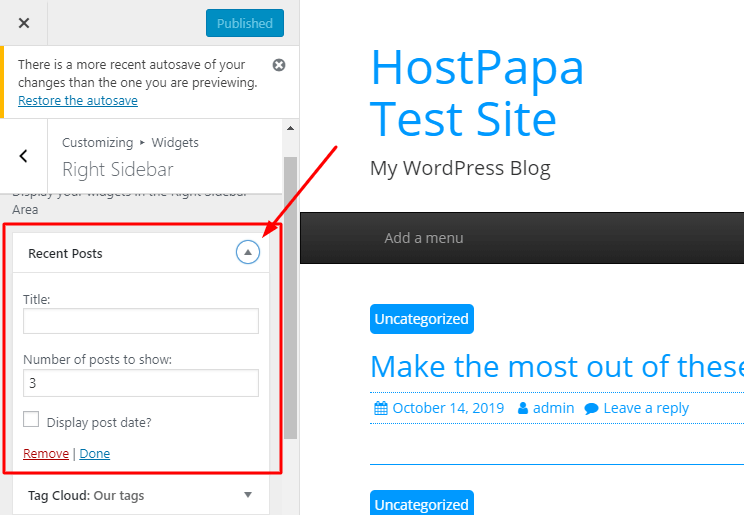Click the October 14, 2019 date link
Image resolution: width=744 pixels, height=515 pixels.
(x=448, y=408)
